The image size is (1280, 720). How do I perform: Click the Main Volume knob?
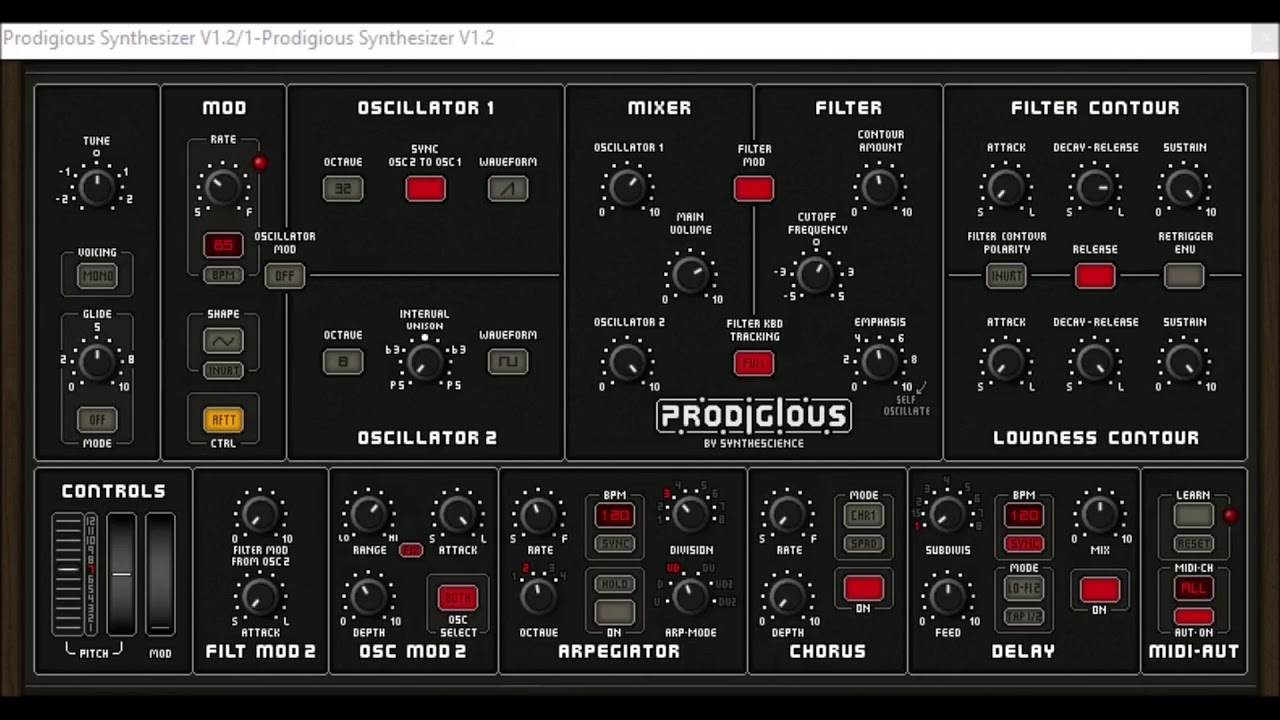tap(690, 274)
